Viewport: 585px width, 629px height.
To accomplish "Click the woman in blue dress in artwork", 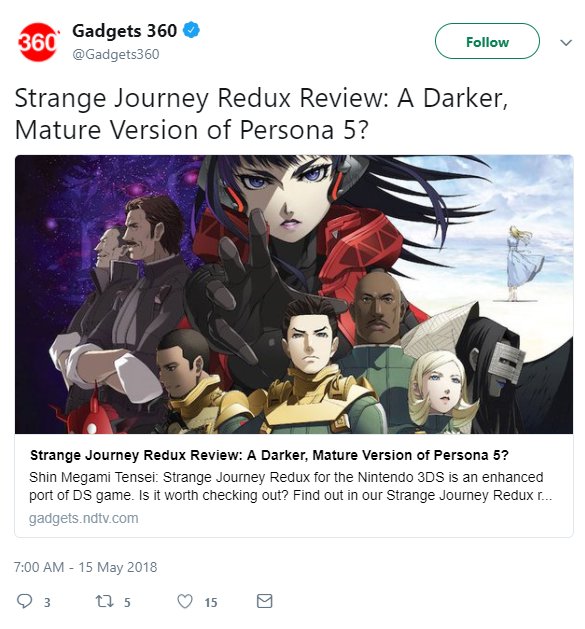I will (521, 263).
